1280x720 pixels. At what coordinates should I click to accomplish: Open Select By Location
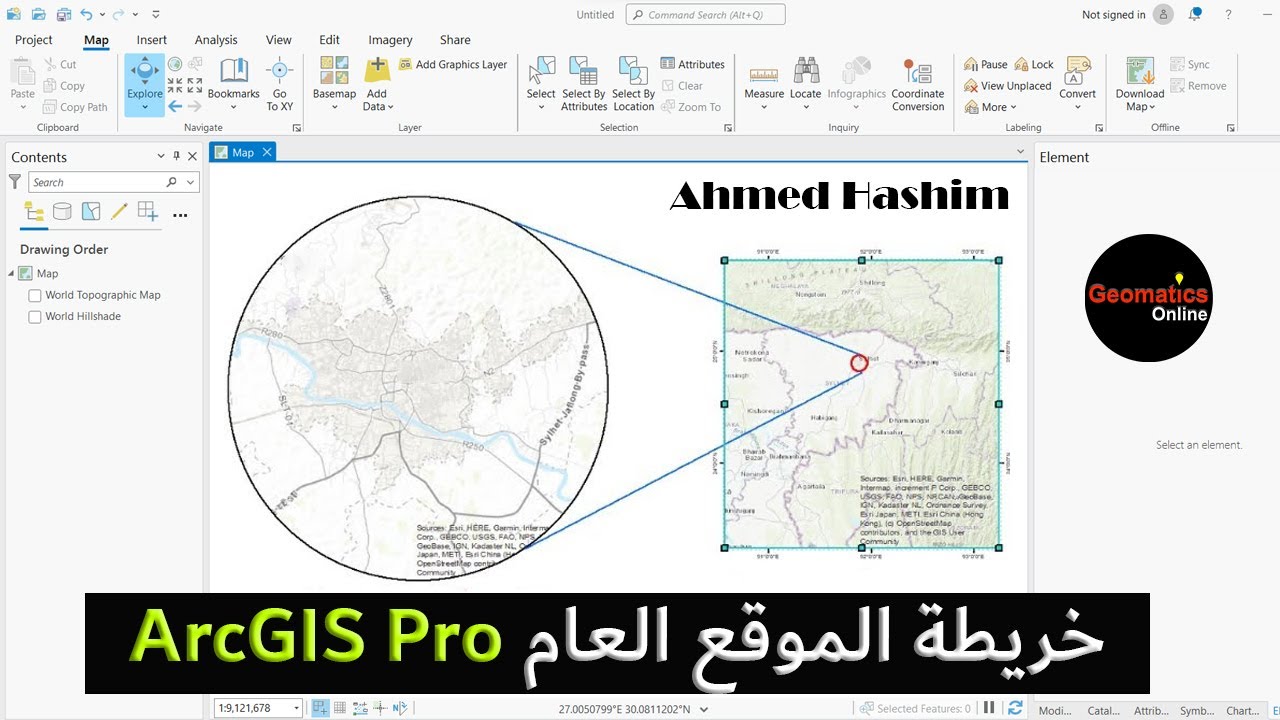click(634, 84)
